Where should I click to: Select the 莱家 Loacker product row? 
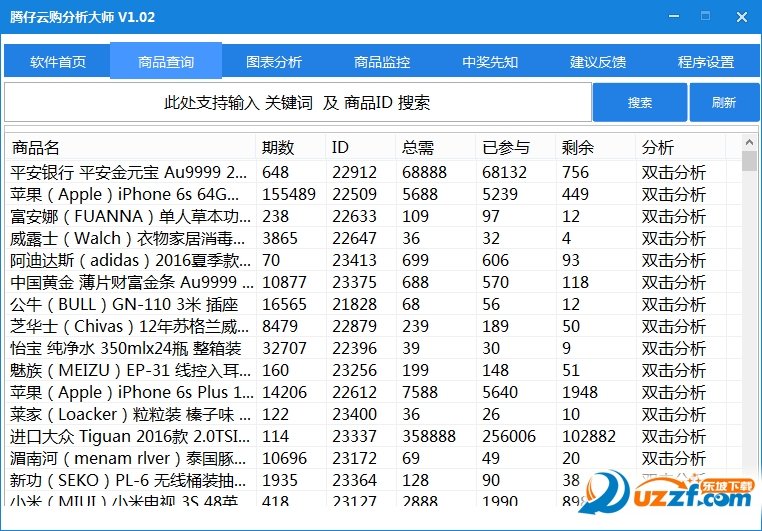374,414
